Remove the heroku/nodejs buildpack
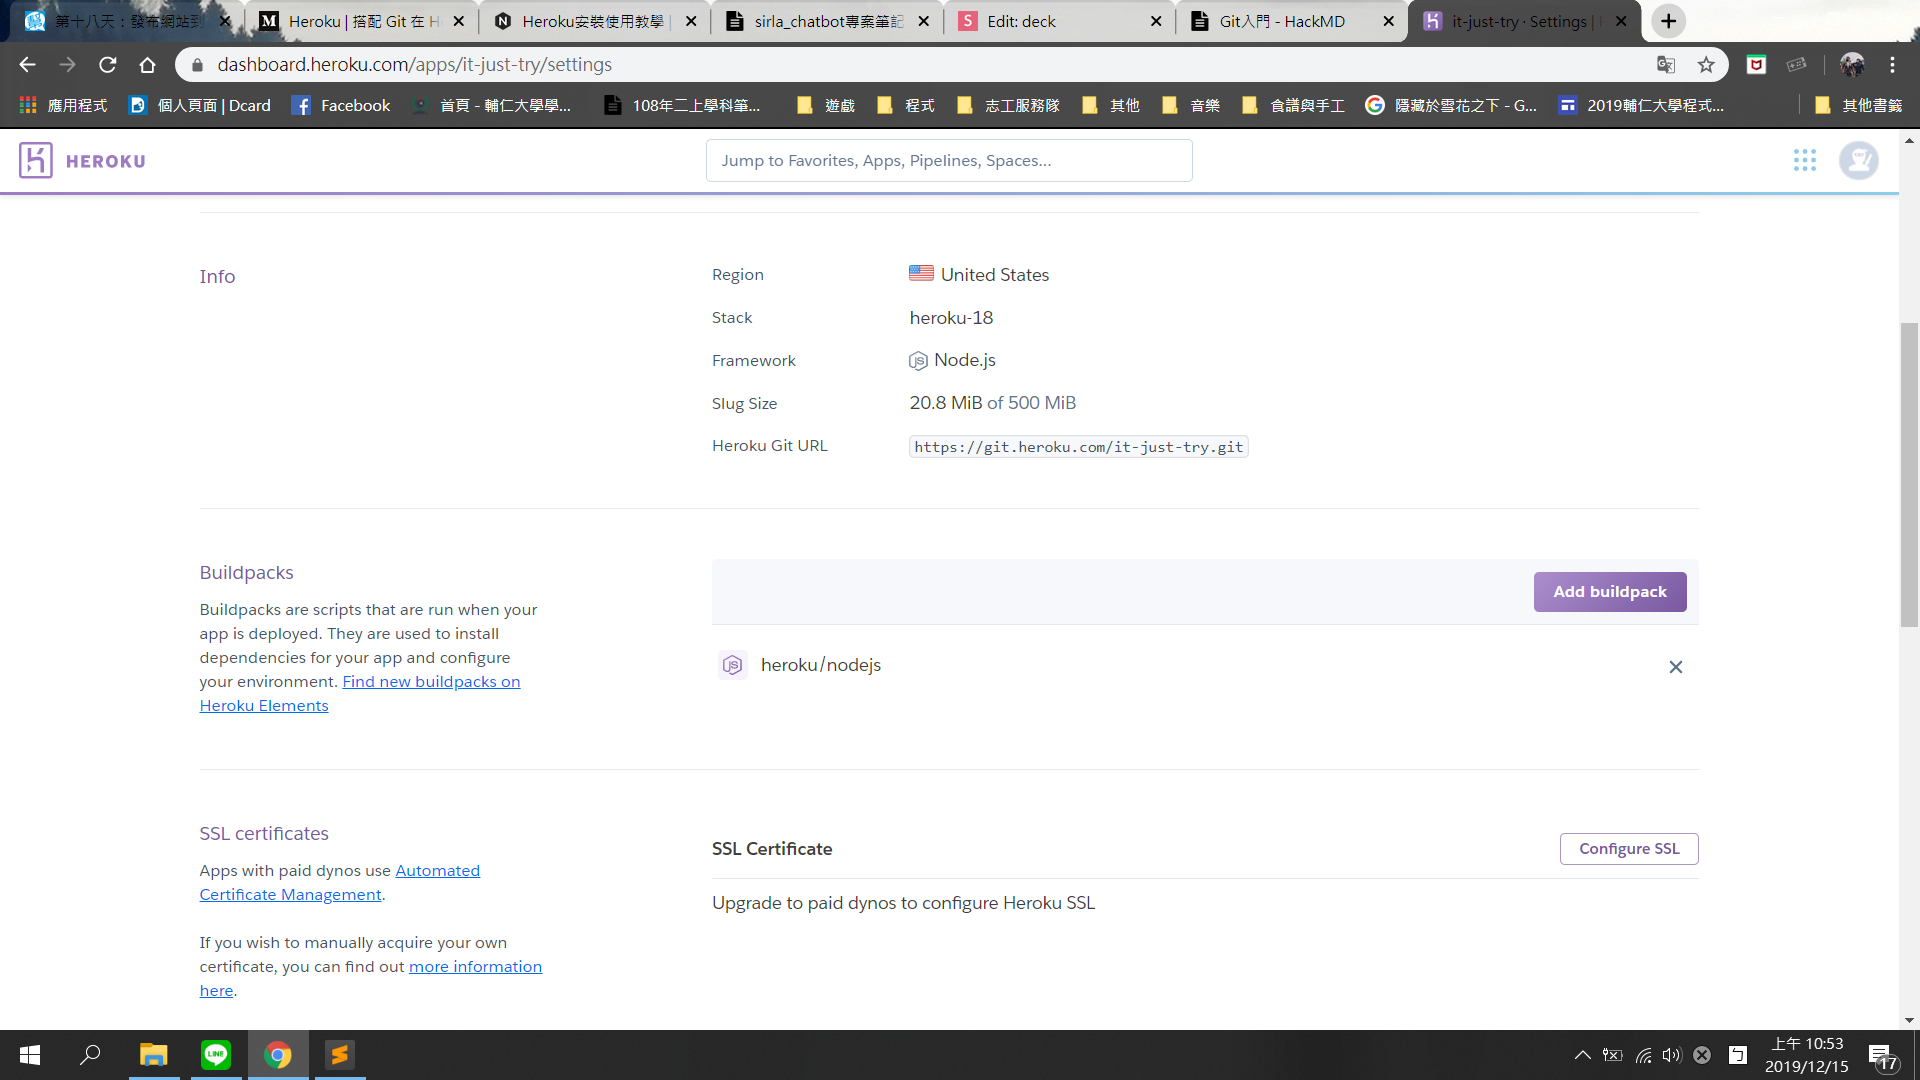 tap(1675, 667)
